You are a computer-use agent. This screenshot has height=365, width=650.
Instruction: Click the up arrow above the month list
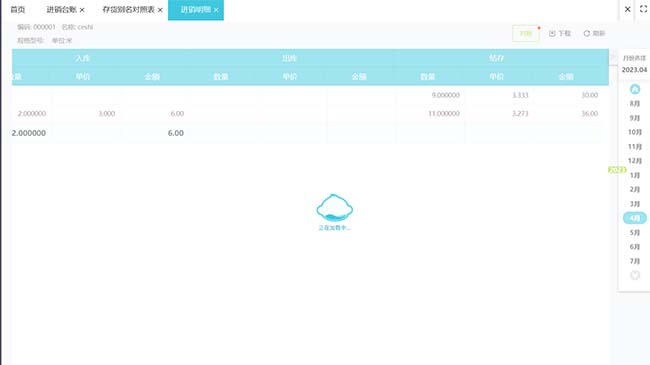[635, 89]
